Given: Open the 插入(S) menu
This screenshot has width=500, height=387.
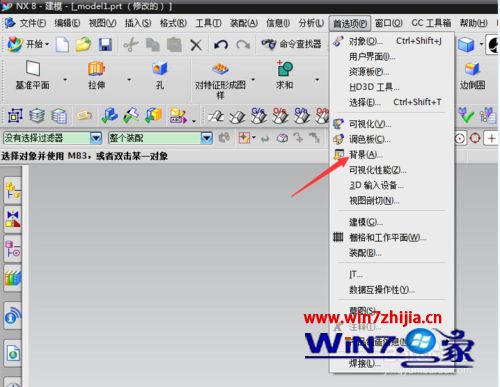Looking at the screenshot, I should [138, 23].
